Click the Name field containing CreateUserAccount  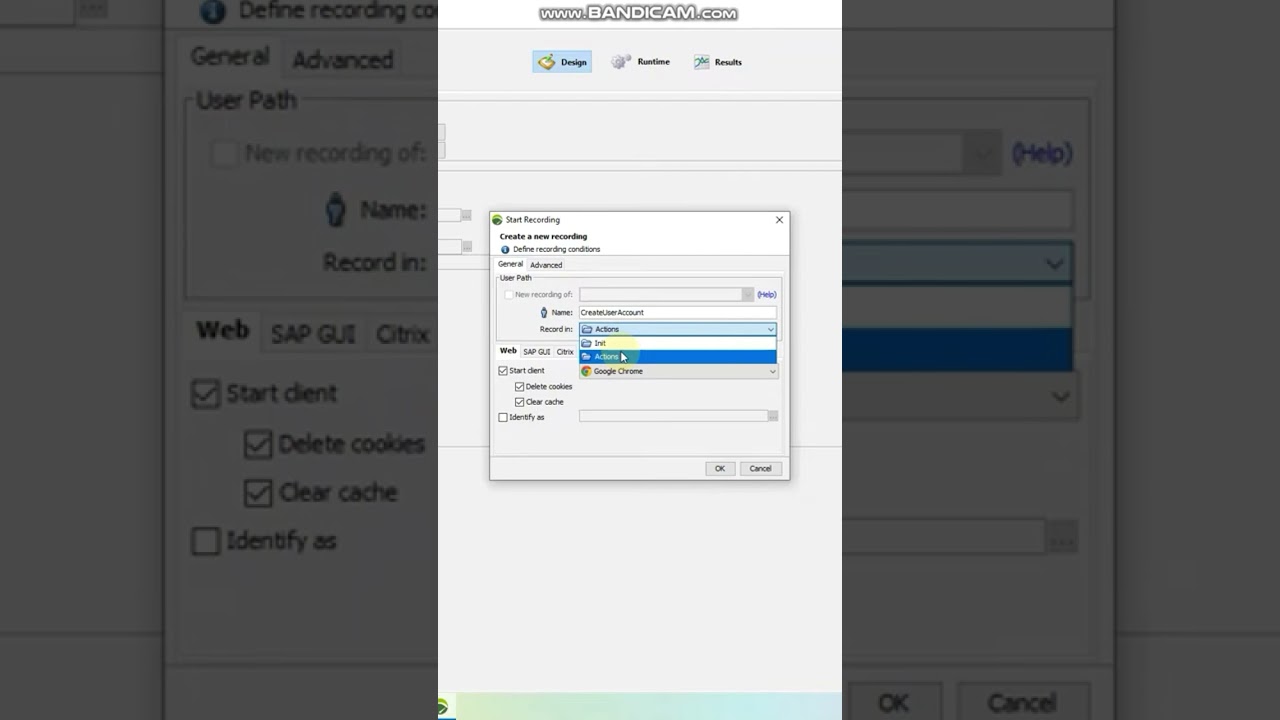[x=677, y=312]
